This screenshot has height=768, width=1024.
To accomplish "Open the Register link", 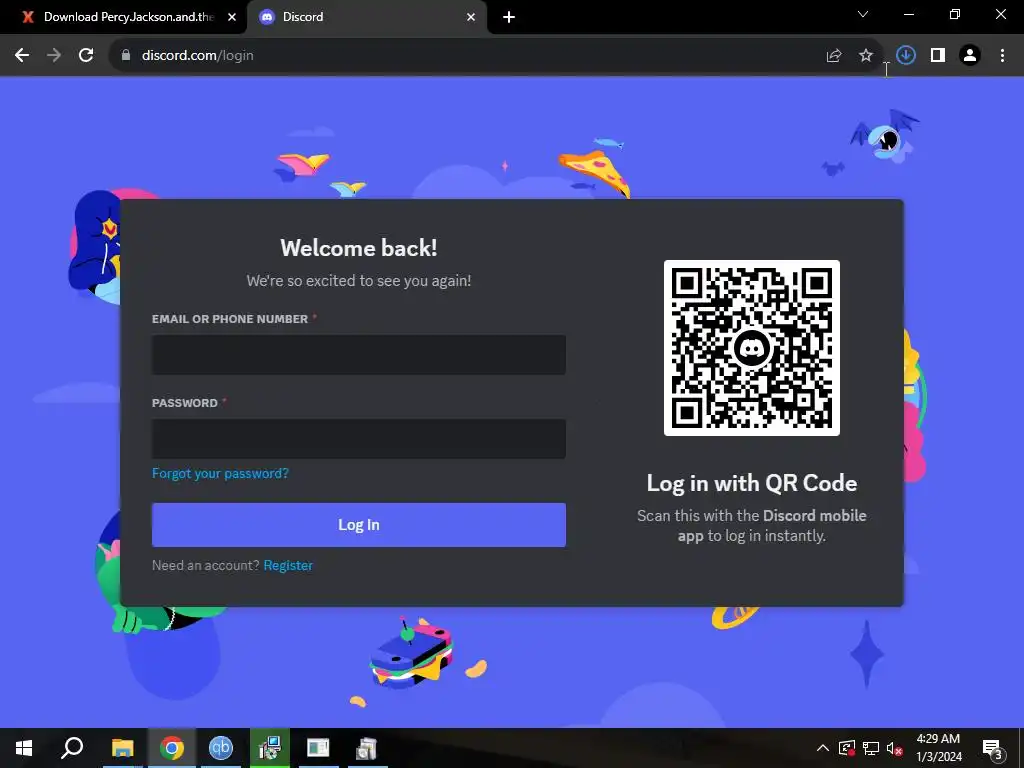I will tap(288, 566).
